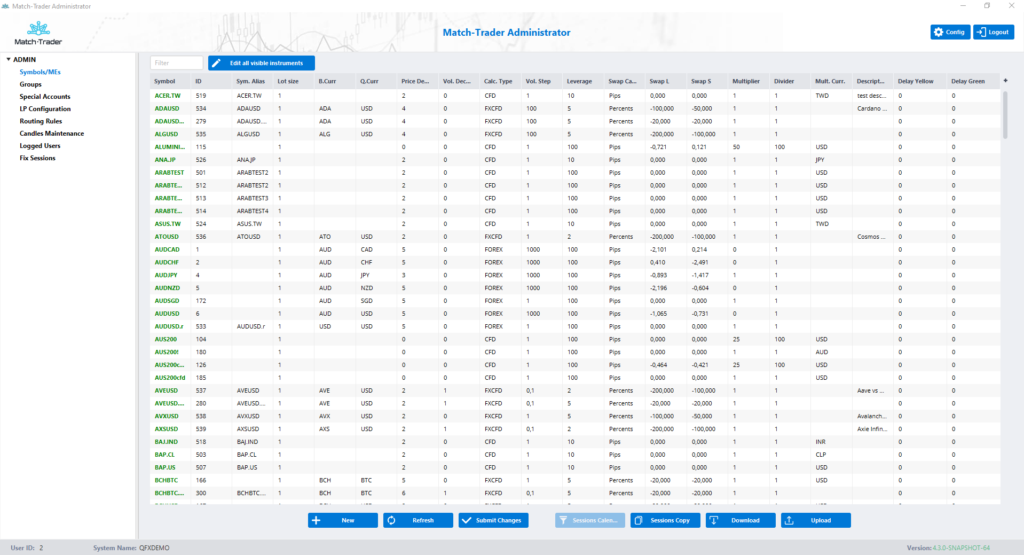Click the Refresh button

pyautogui.click(x=418, y=520)
